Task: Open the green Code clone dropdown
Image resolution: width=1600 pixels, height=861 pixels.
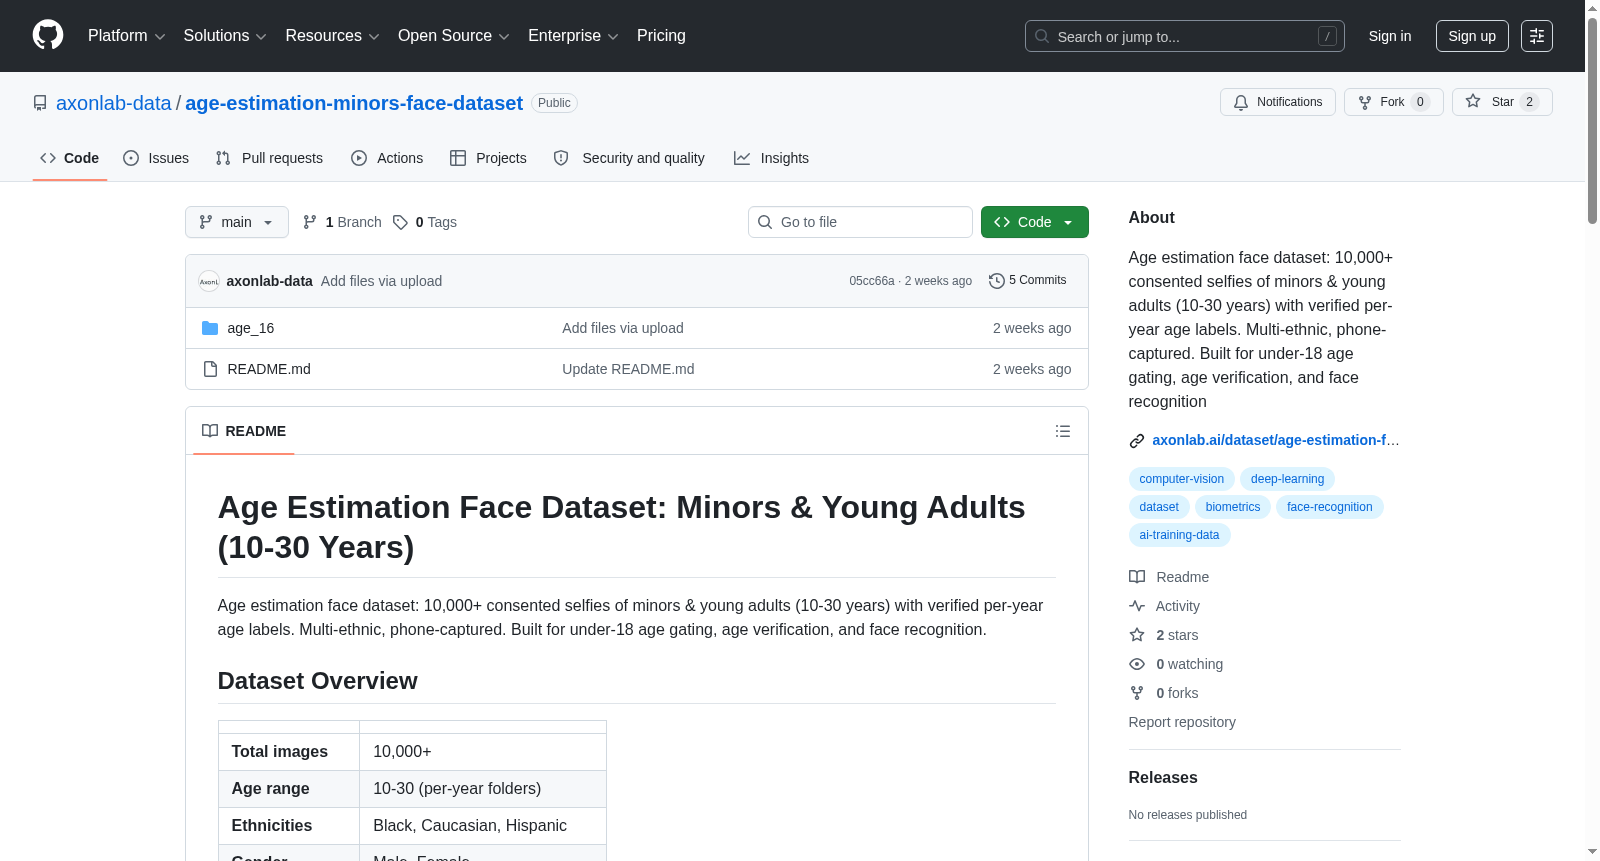Action: tap(1035, 222)
